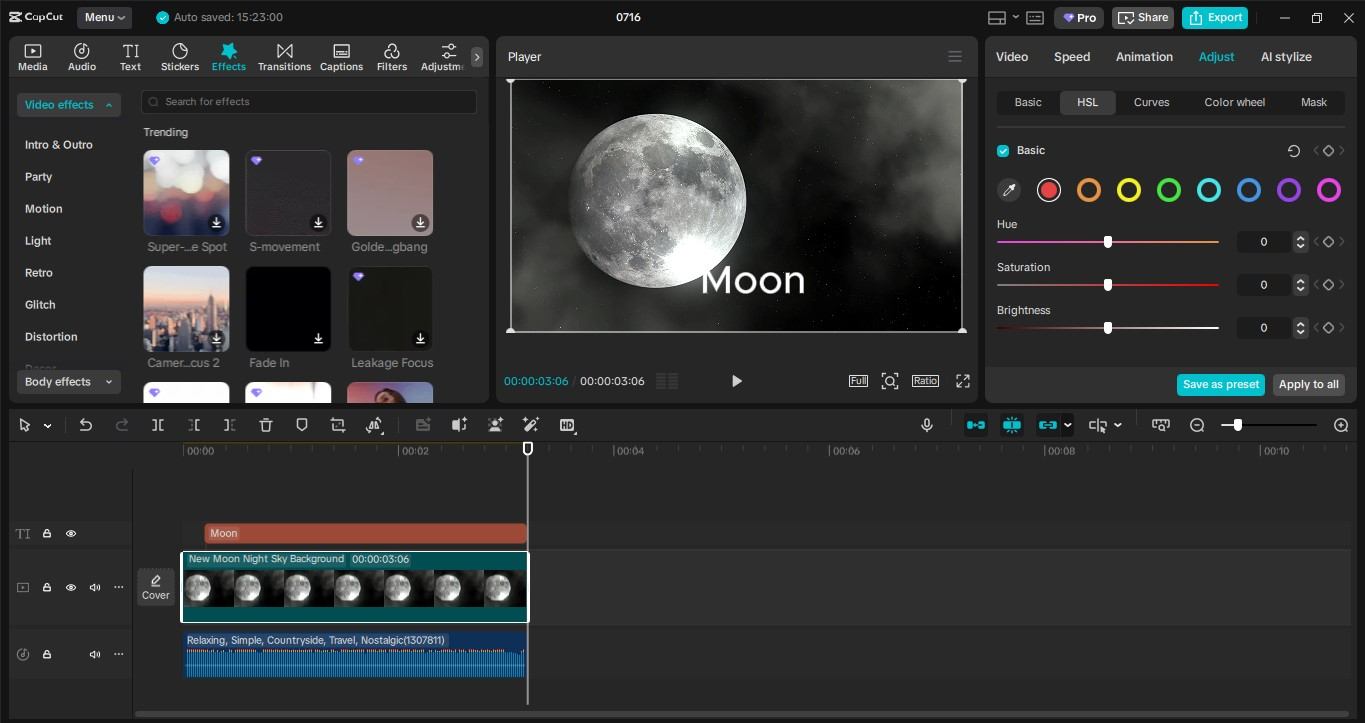
Task: Open the Menu dropdown
Action: pyautogui.click(x=105, y=17)
